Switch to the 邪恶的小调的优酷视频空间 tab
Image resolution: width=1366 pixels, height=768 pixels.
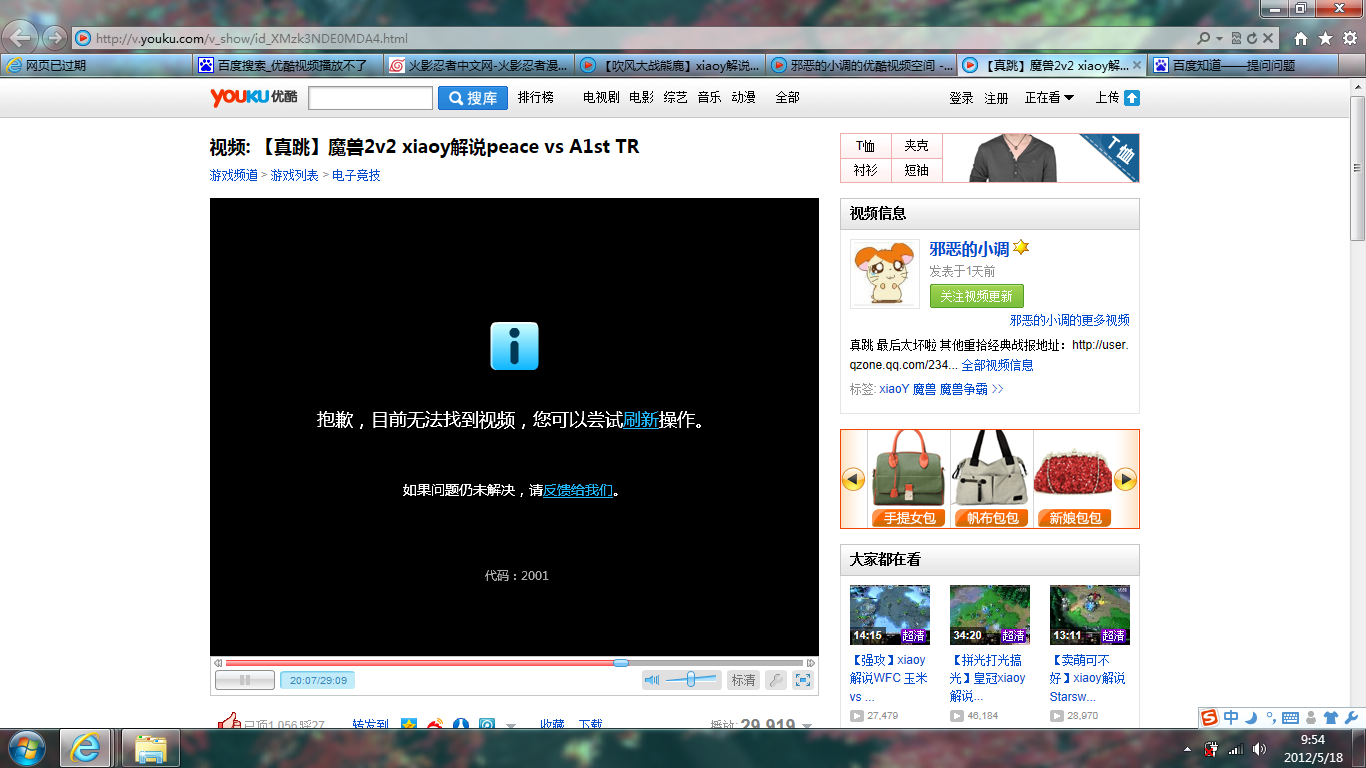pyautogui.click(x=861, y=65)
